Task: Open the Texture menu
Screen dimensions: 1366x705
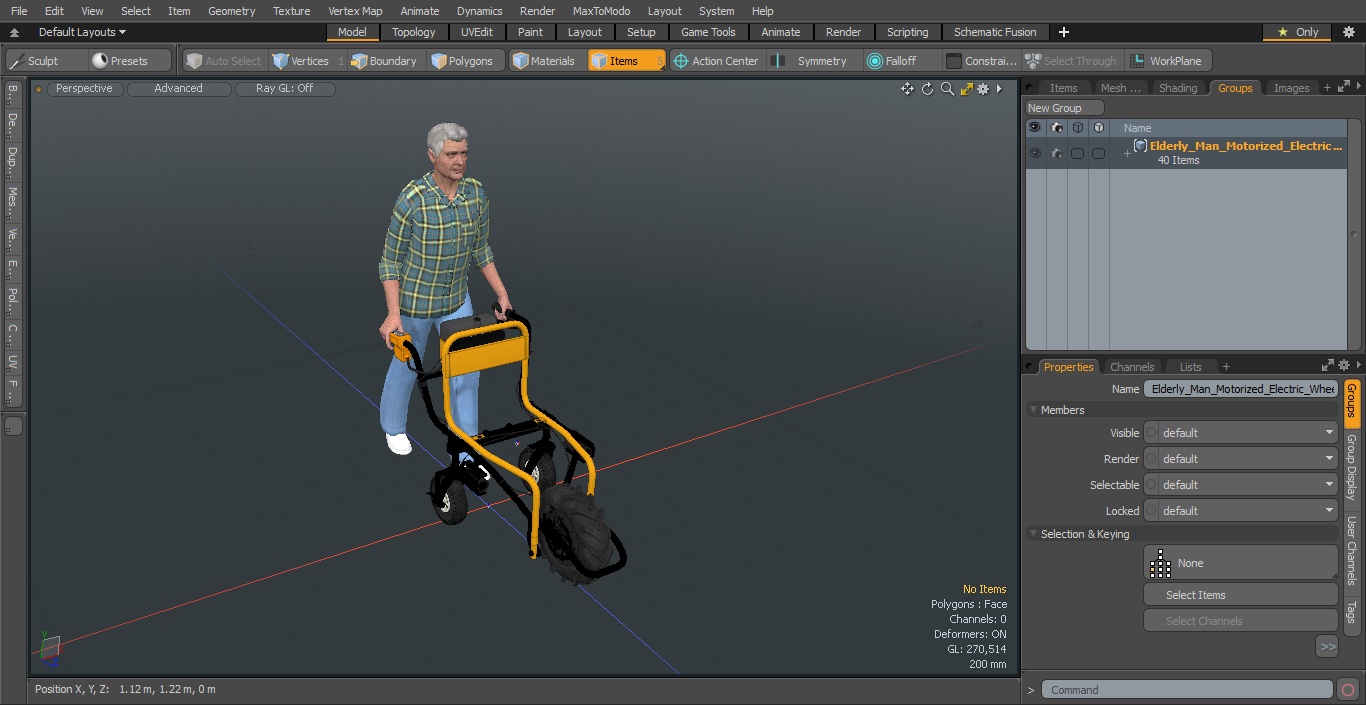Action: click(291, 11)
